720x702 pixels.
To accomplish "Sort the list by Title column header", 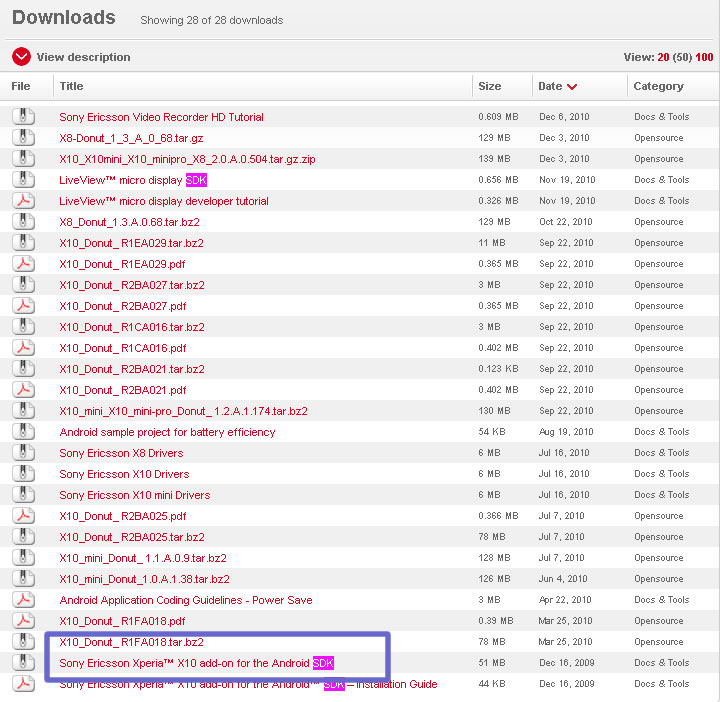I will [72, 86].
